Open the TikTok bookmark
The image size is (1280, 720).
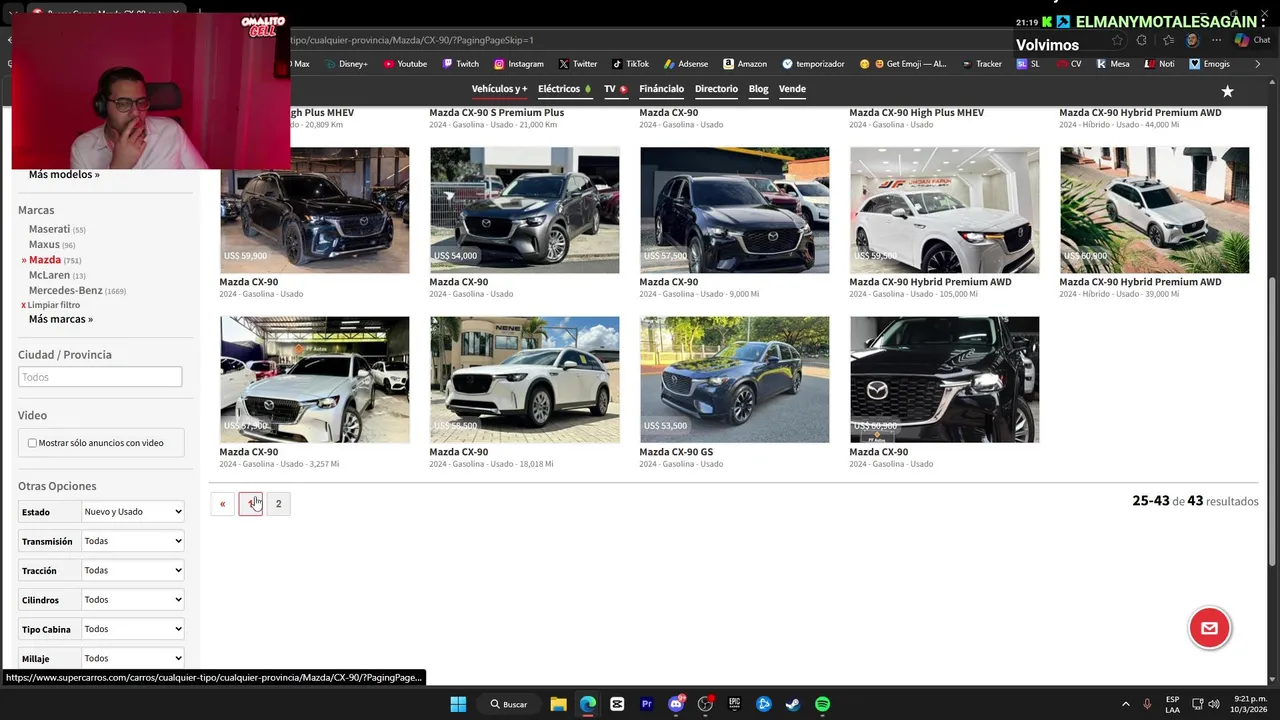tap(630, 64)
